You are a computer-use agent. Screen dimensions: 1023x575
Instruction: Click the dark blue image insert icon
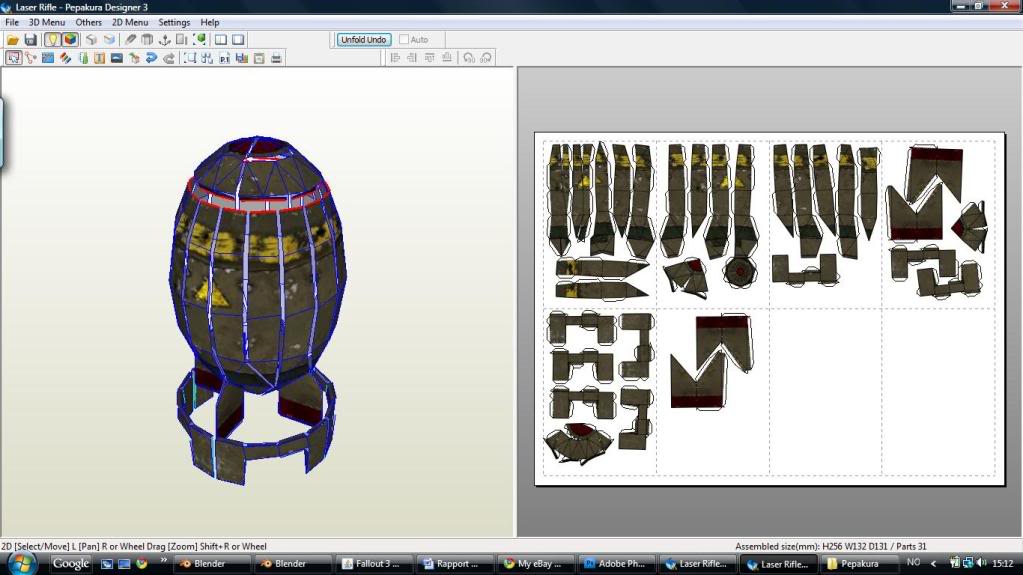tap(117, 58)
